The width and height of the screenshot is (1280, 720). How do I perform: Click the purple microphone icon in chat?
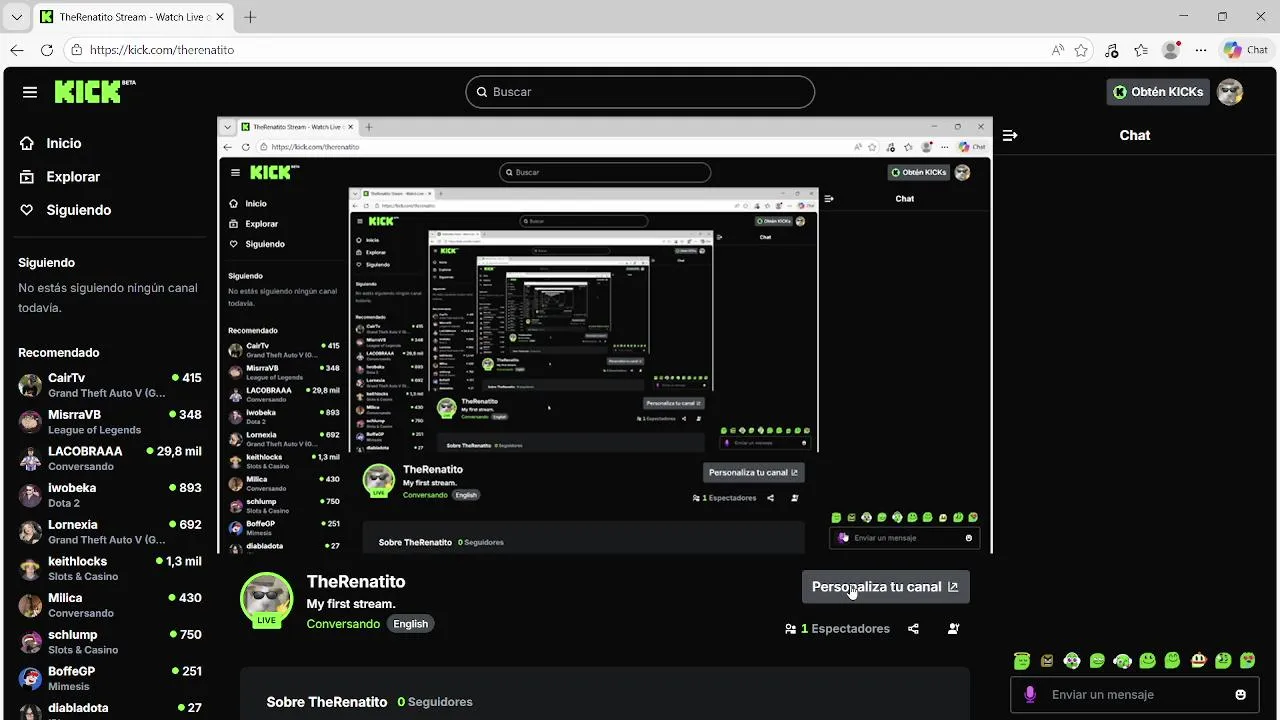[1030, 695]
